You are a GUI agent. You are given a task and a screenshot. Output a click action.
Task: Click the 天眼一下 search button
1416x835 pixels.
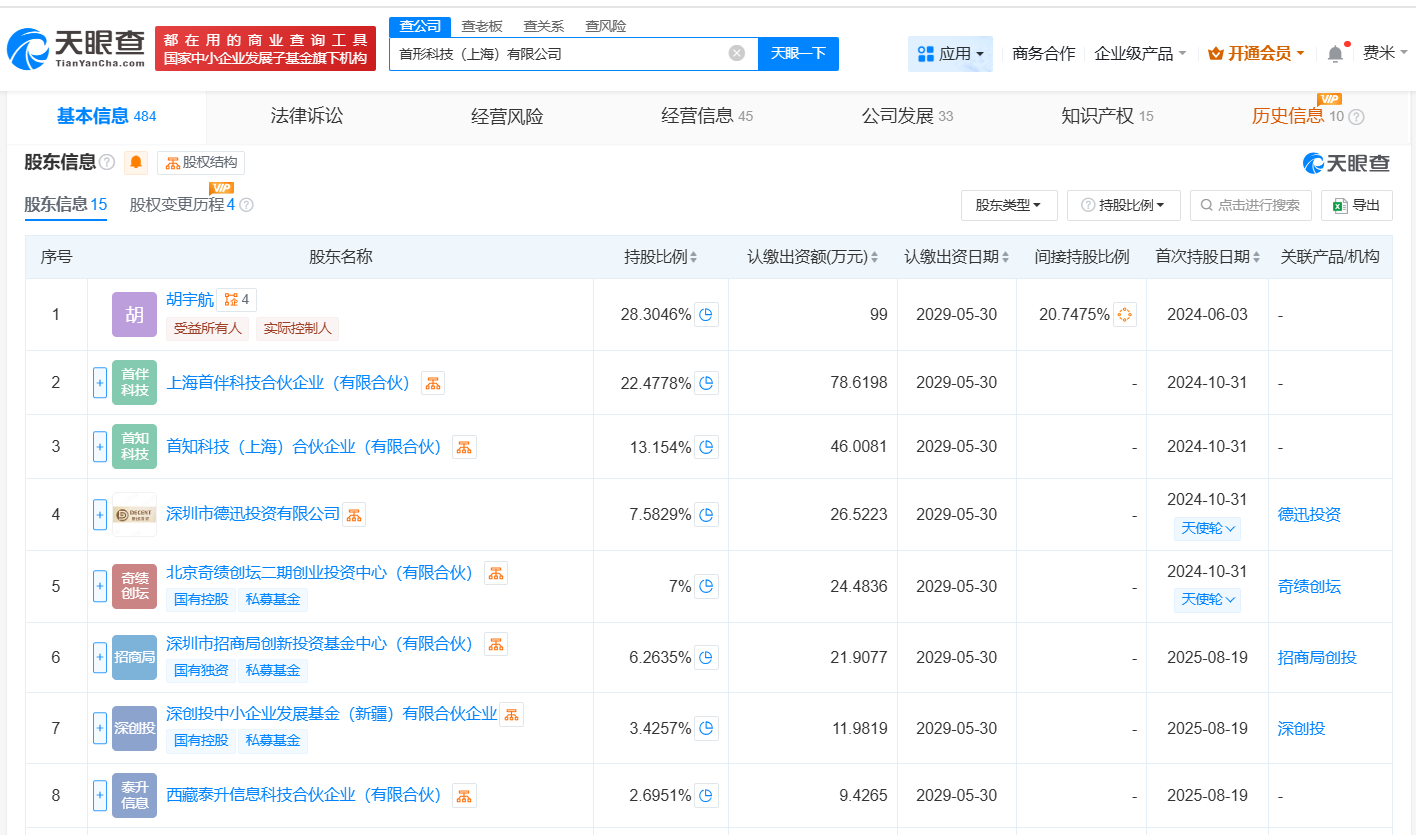(x=798, y=54)
